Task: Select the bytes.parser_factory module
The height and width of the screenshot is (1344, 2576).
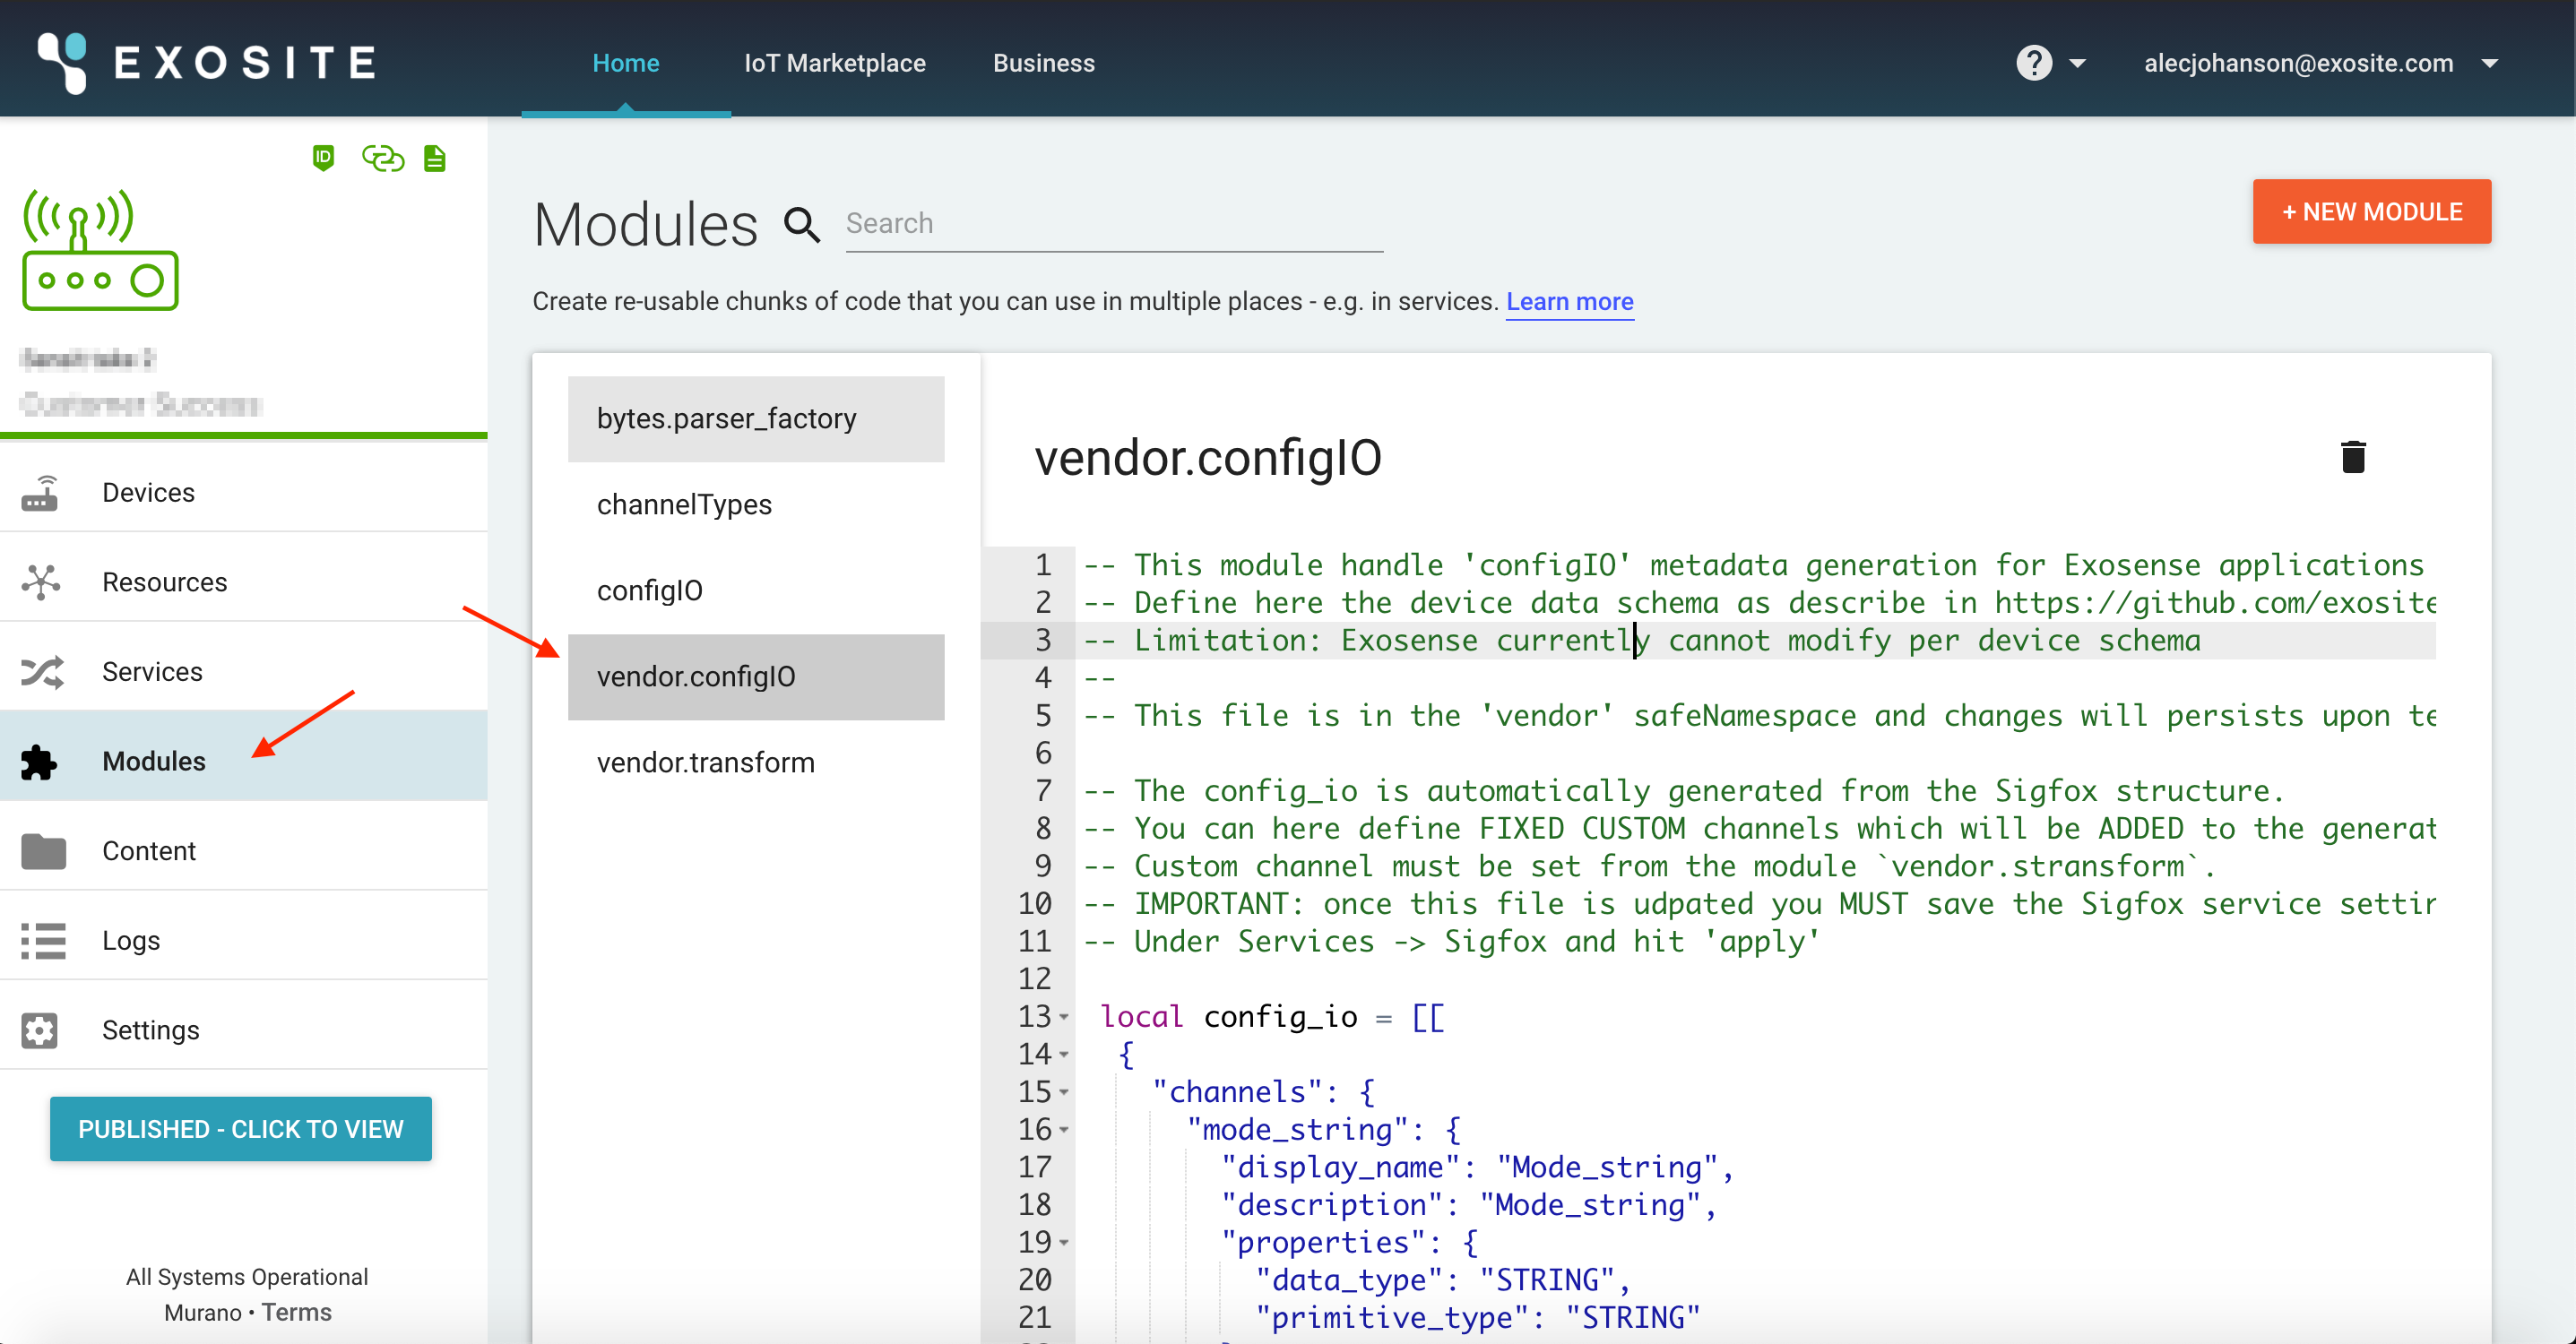Action: (x=756, y=419)
